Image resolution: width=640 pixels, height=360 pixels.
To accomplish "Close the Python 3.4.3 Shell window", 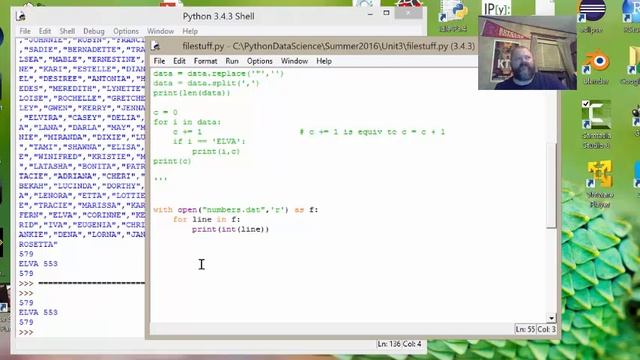I will (x=409, y=13).
